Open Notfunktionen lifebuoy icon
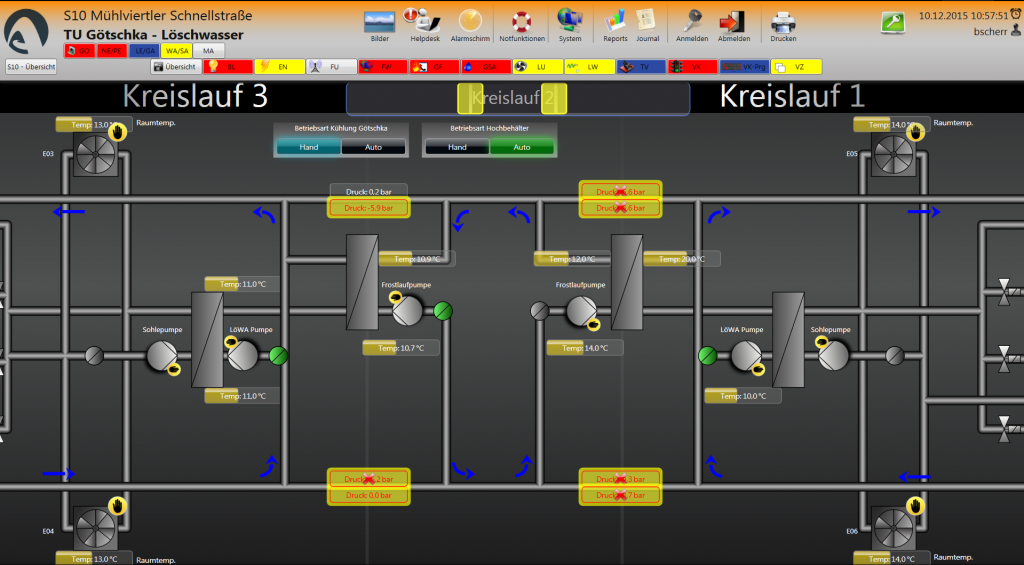Screen dimensions: 1024x565 tap(521, 22)
